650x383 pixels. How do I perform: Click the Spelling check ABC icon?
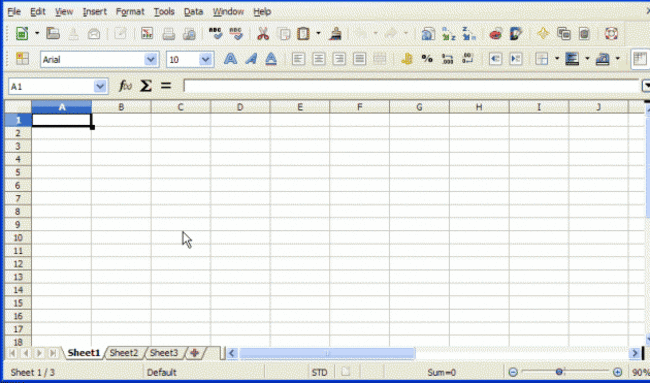pos(215,34)
